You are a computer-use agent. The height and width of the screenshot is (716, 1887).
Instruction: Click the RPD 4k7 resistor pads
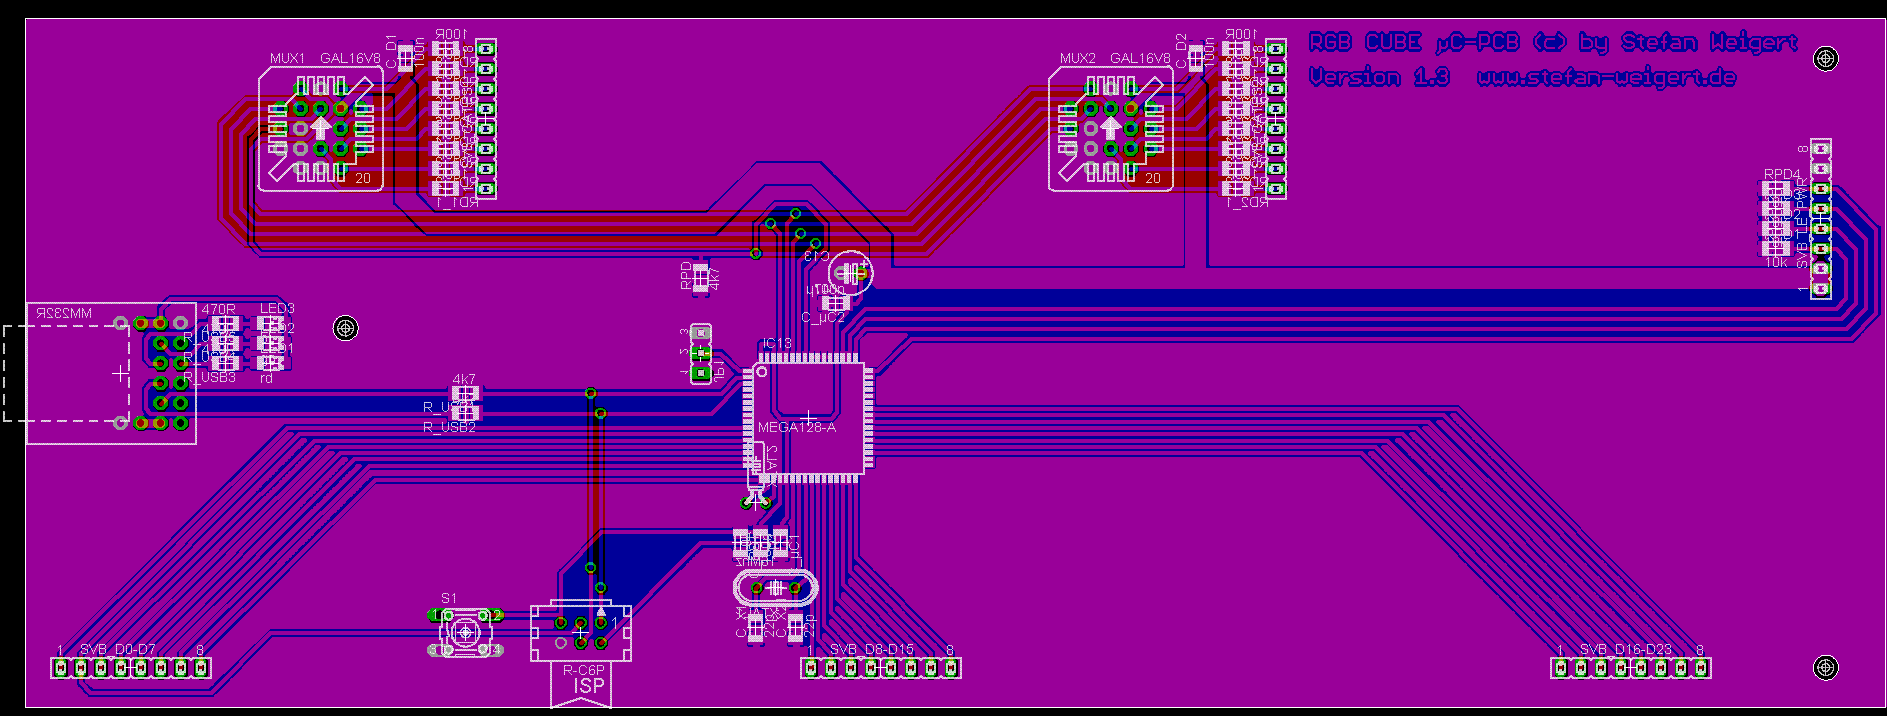(x=700, y=277)
